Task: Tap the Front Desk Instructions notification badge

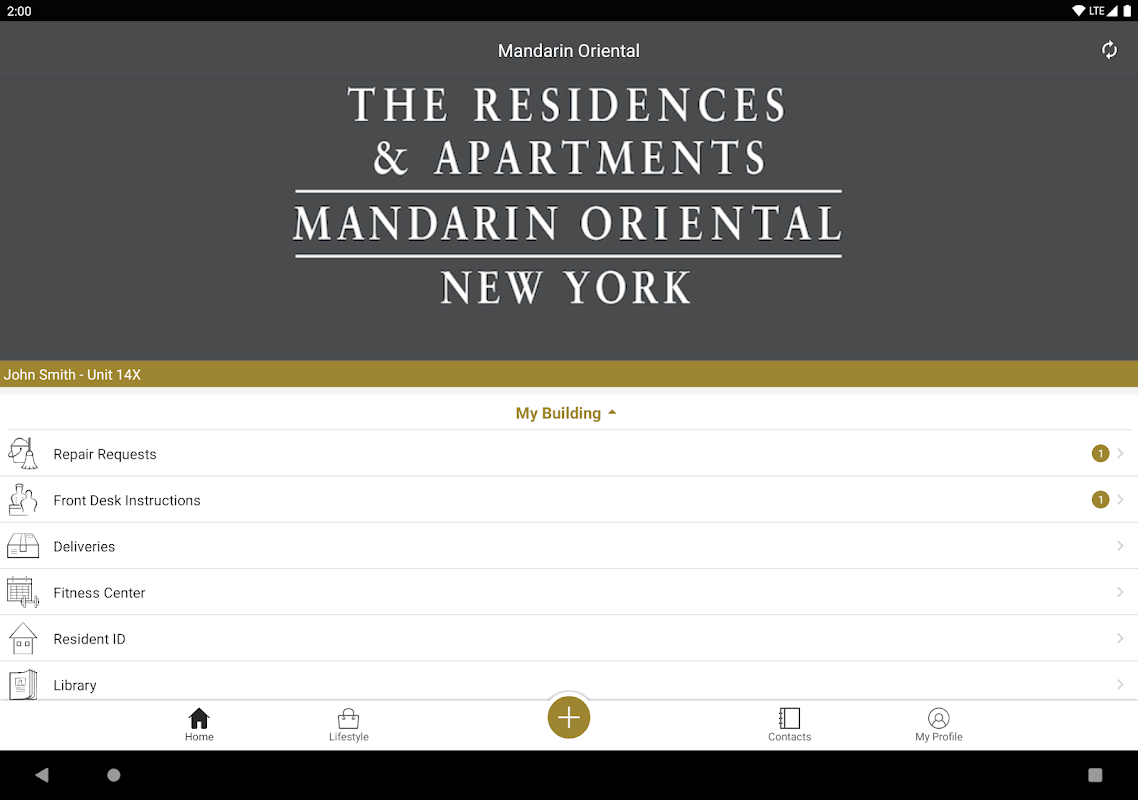Action: click(1100, 500)
